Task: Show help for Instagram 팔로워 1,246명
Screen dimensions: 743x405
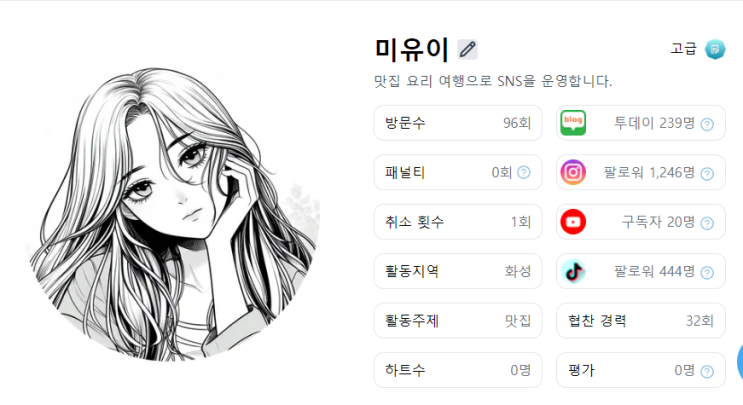Action: pyautogui.click(x=707, y=174)
